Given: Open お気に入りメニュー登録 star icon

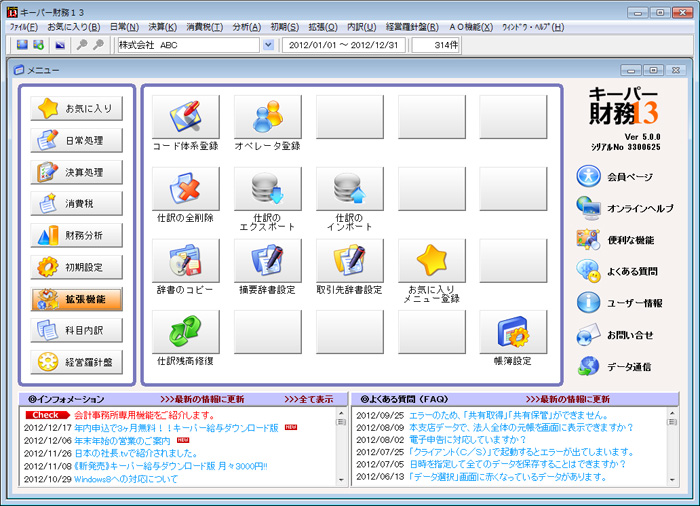Looking at the screenshot, I should point(432,260).
